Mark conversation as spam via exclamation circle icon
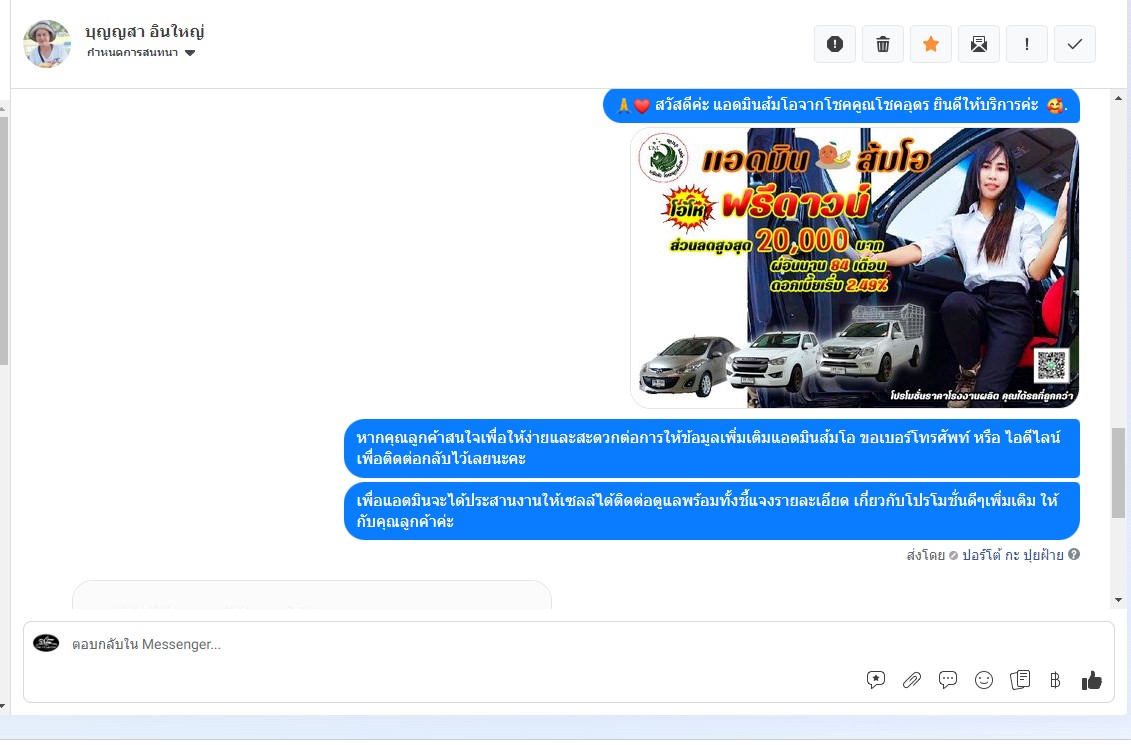The height and width of the screenshot is (745, 1131). pyautogui.click(x=835, y=44)
